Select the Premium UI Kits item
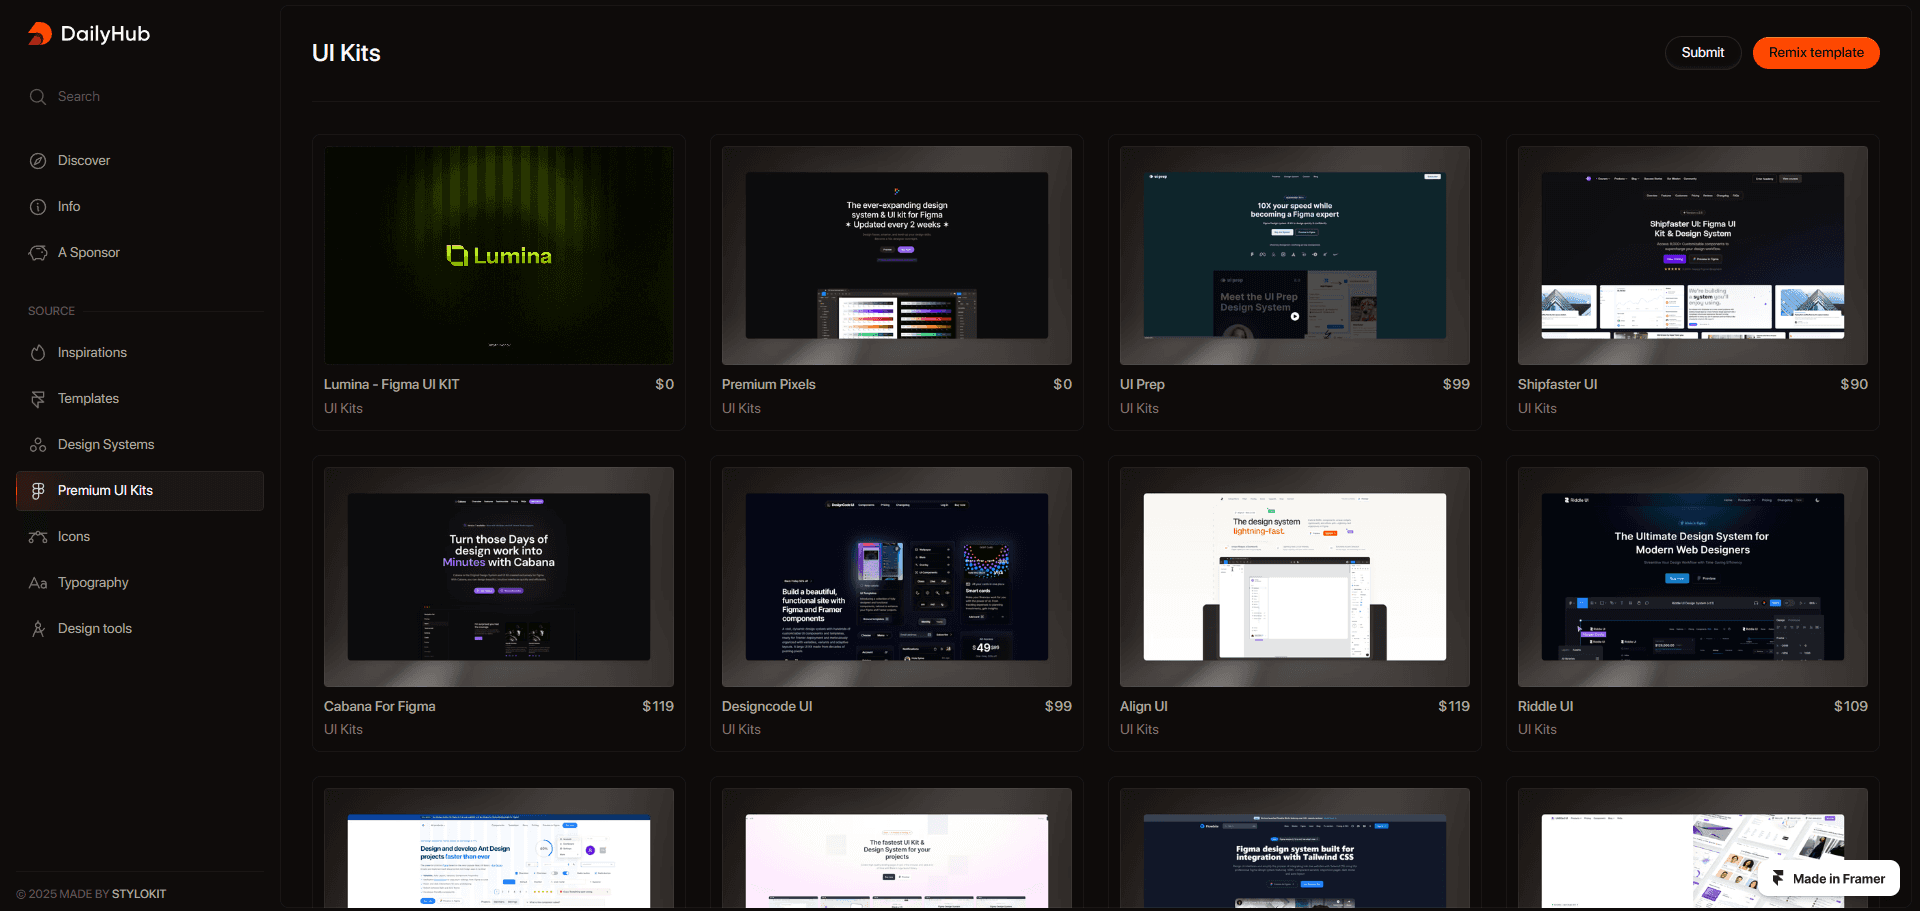 [140, 491]
